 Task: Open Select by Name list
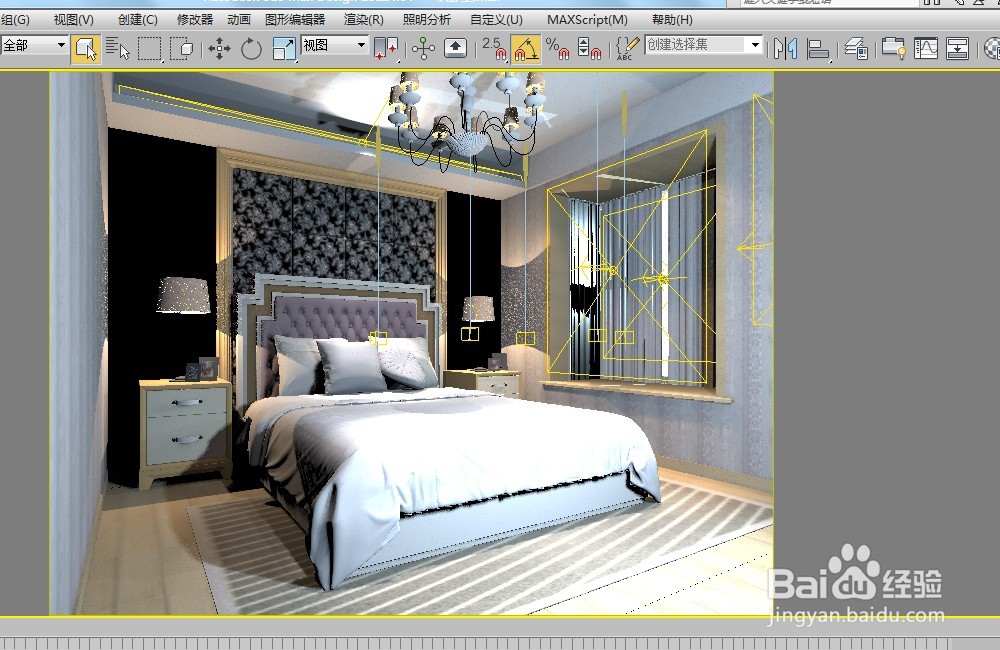117,48
